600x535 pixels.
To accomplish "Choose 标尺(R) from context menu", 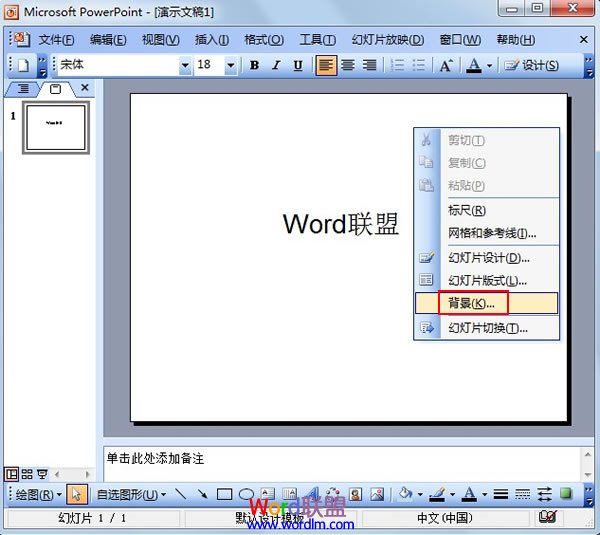I will coord(486,210).
